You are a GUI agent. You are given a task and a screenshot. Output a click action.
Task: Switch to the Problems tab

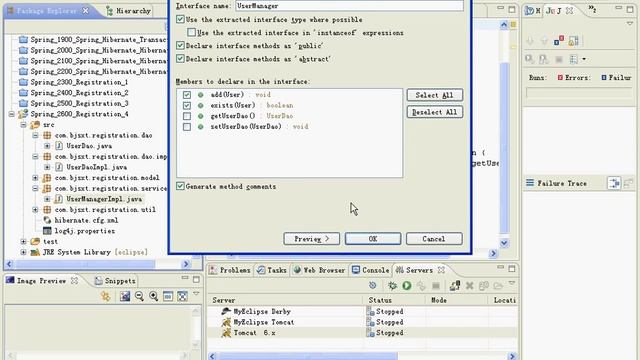pos(229,270)
